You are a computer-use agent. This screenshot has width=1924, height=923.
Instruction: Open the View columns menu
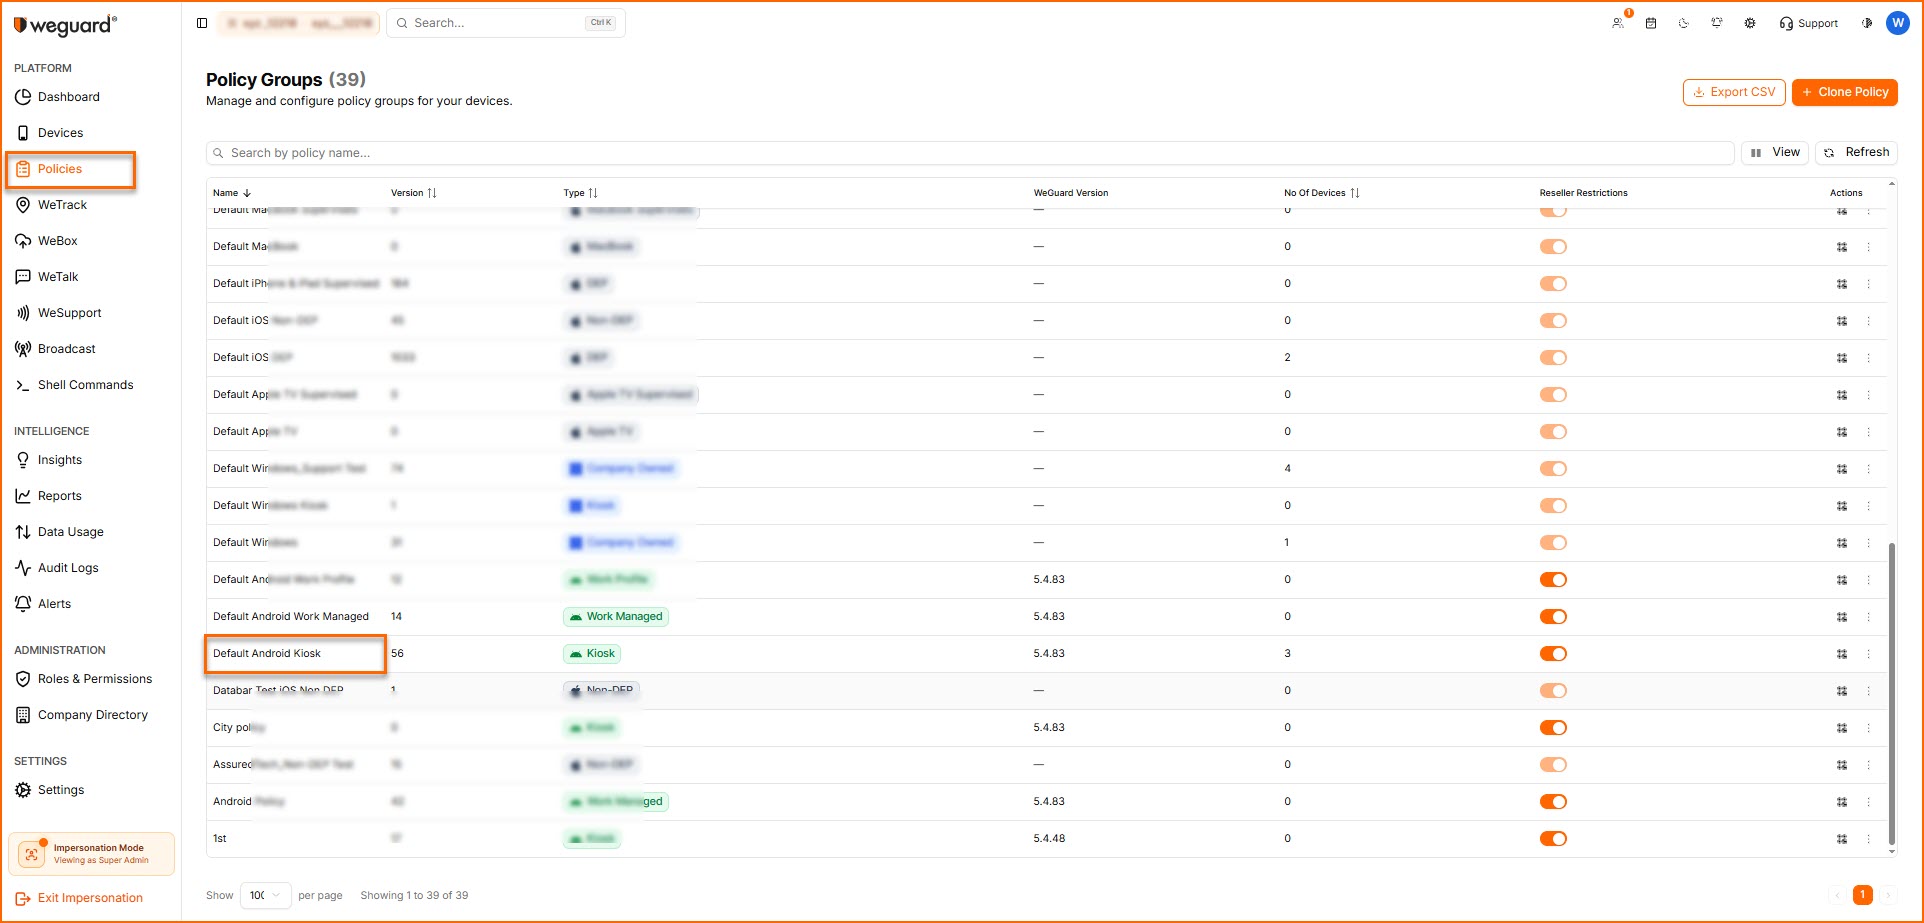click(x=1775, y=153)
